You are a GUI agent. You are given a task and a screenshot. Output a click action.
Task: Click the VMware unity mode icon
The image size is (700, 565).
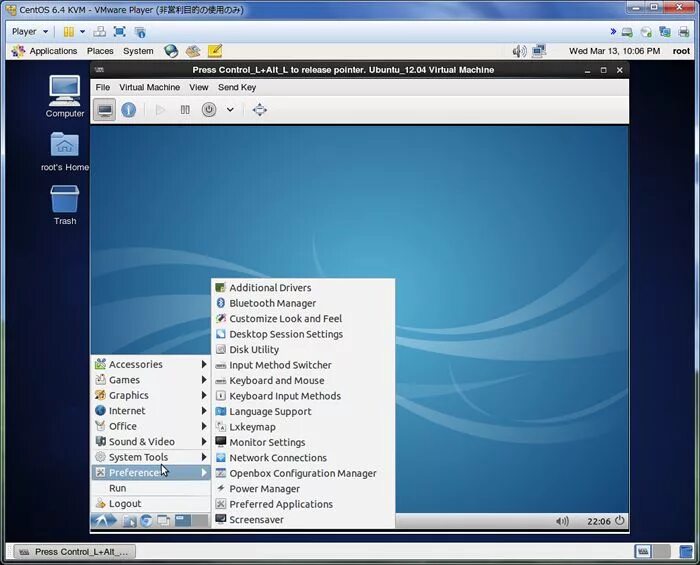pyautogui.click(x=140, y=32)
